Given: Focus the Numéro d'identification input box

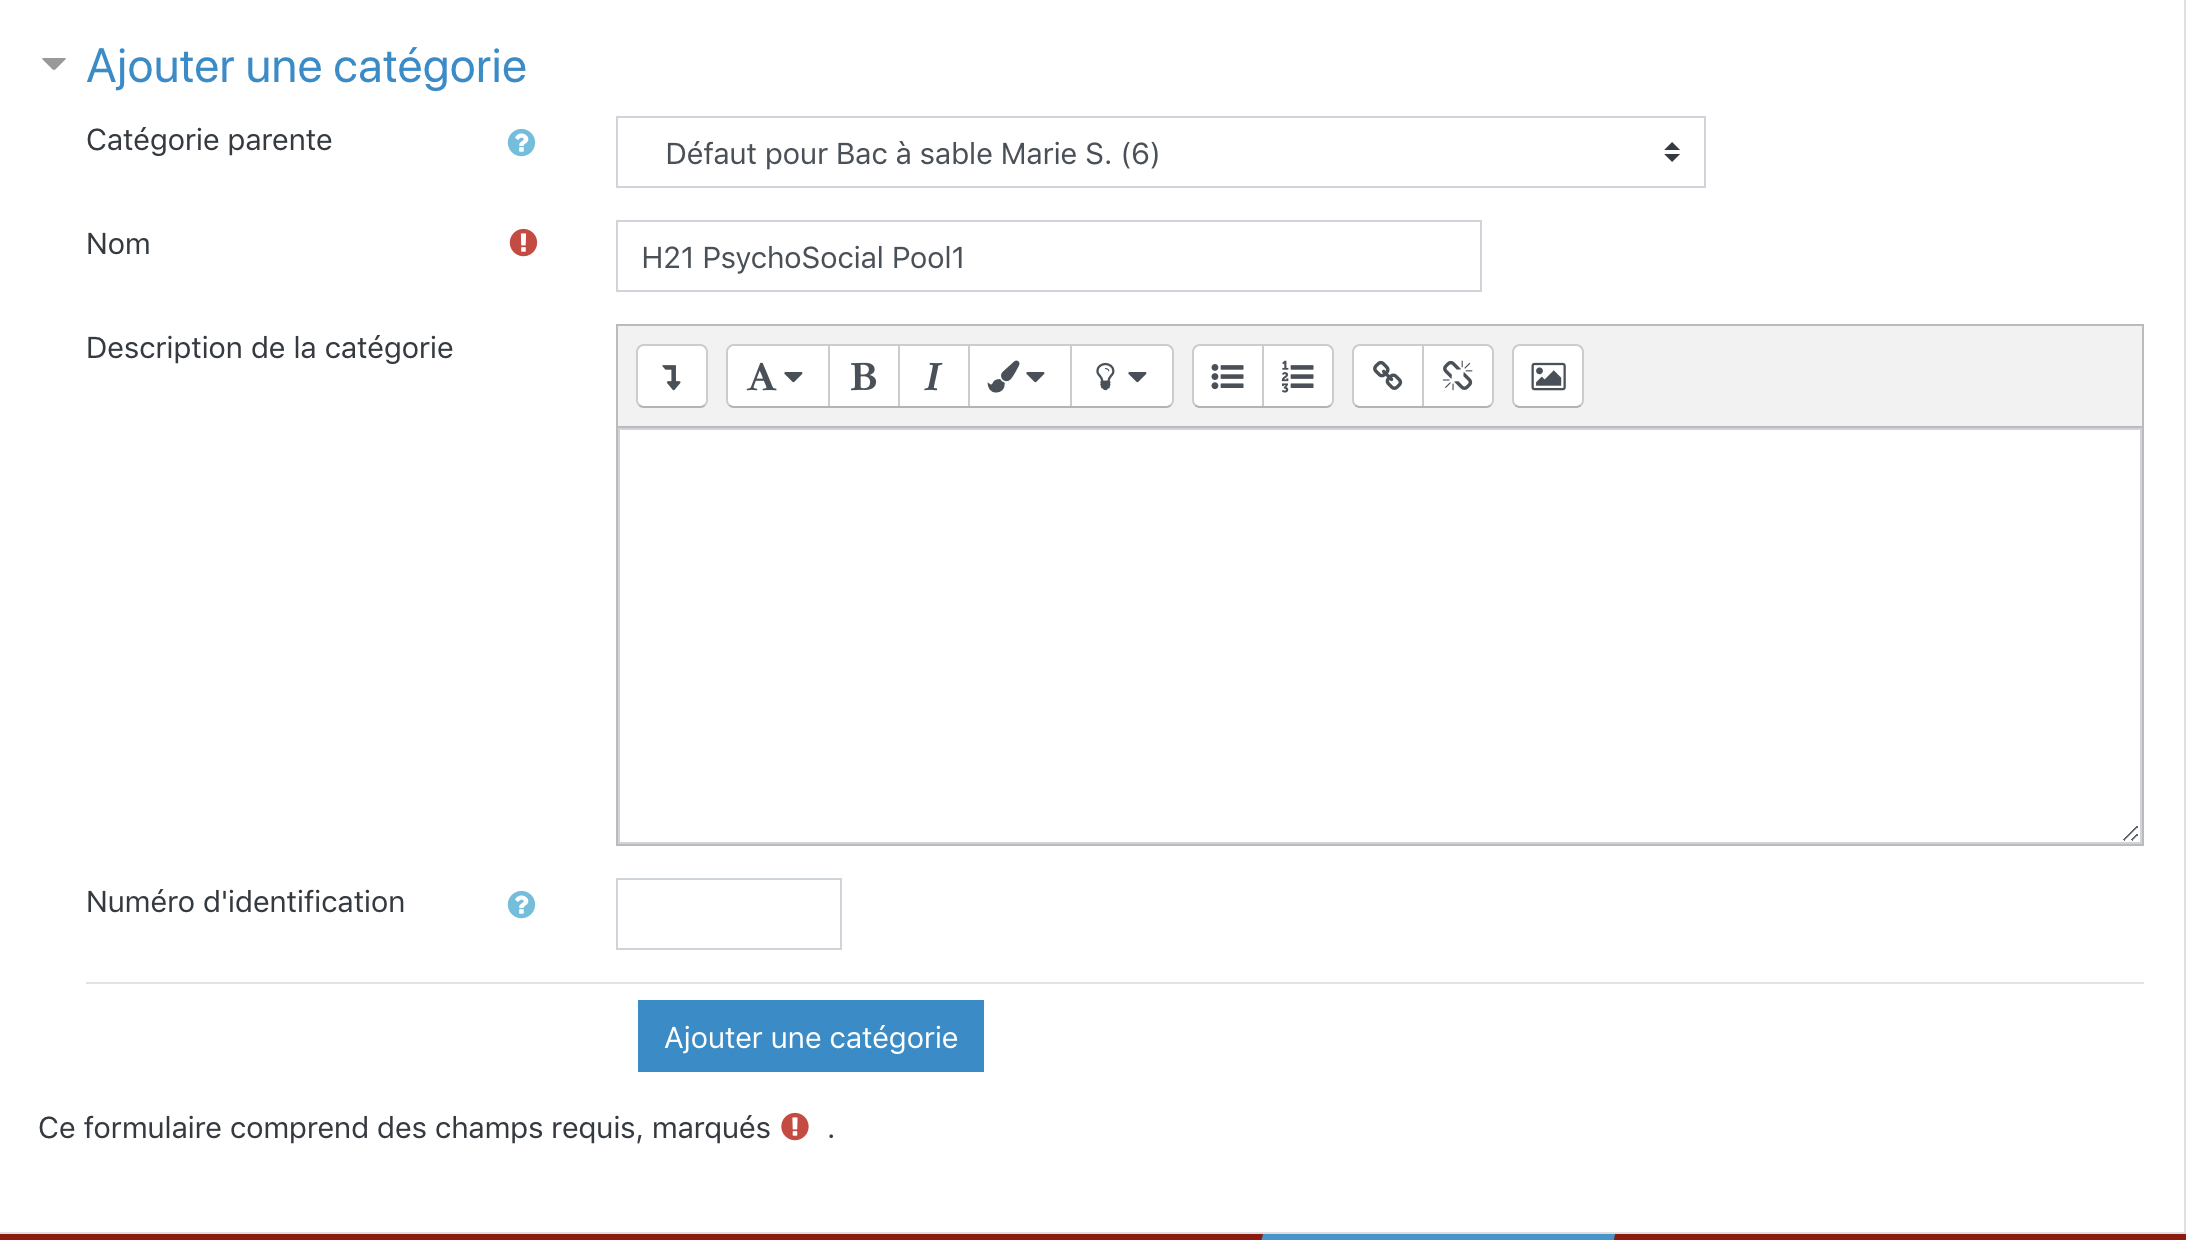Looking at the screenshot, I should click(728, 914).
